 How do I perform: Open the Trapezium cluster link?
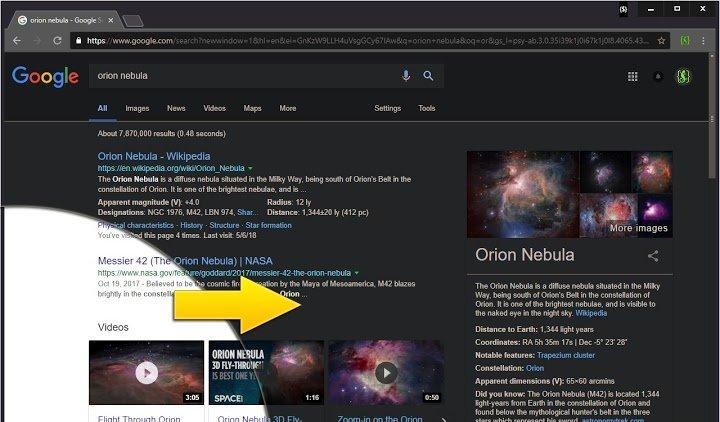pyautogui.click(x=566, y=355)
